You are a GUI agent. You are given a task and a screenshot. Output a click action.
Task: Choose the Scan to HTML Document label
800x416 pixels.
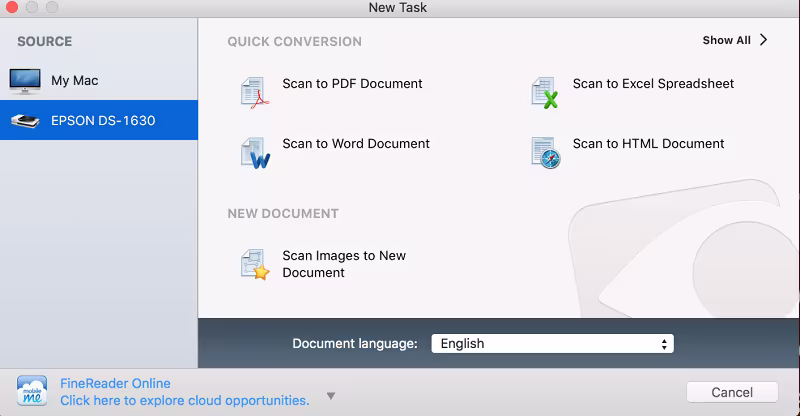(648, 143)
